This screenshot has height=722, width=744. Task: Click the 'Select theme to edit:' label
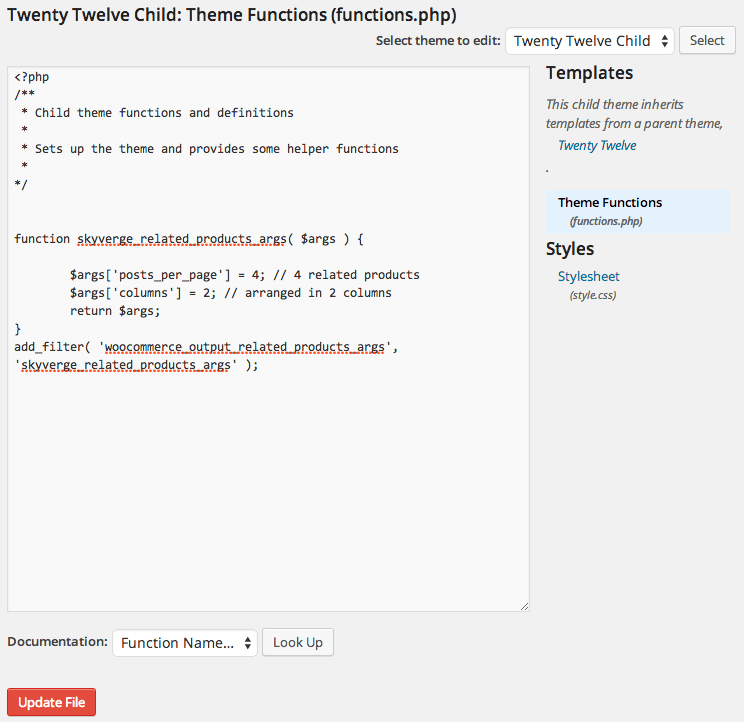click(438, 41)
